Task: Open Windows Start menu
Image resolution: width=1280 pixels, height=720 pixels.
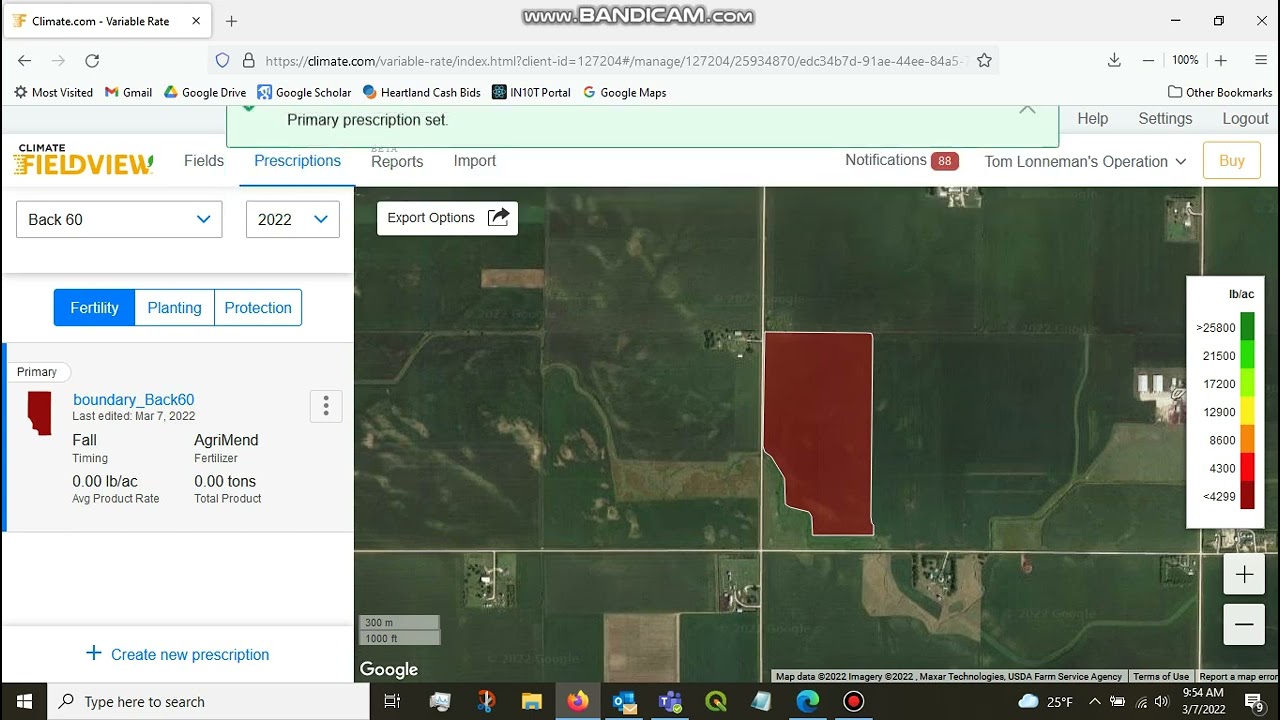Action: [x=24, y=701]
